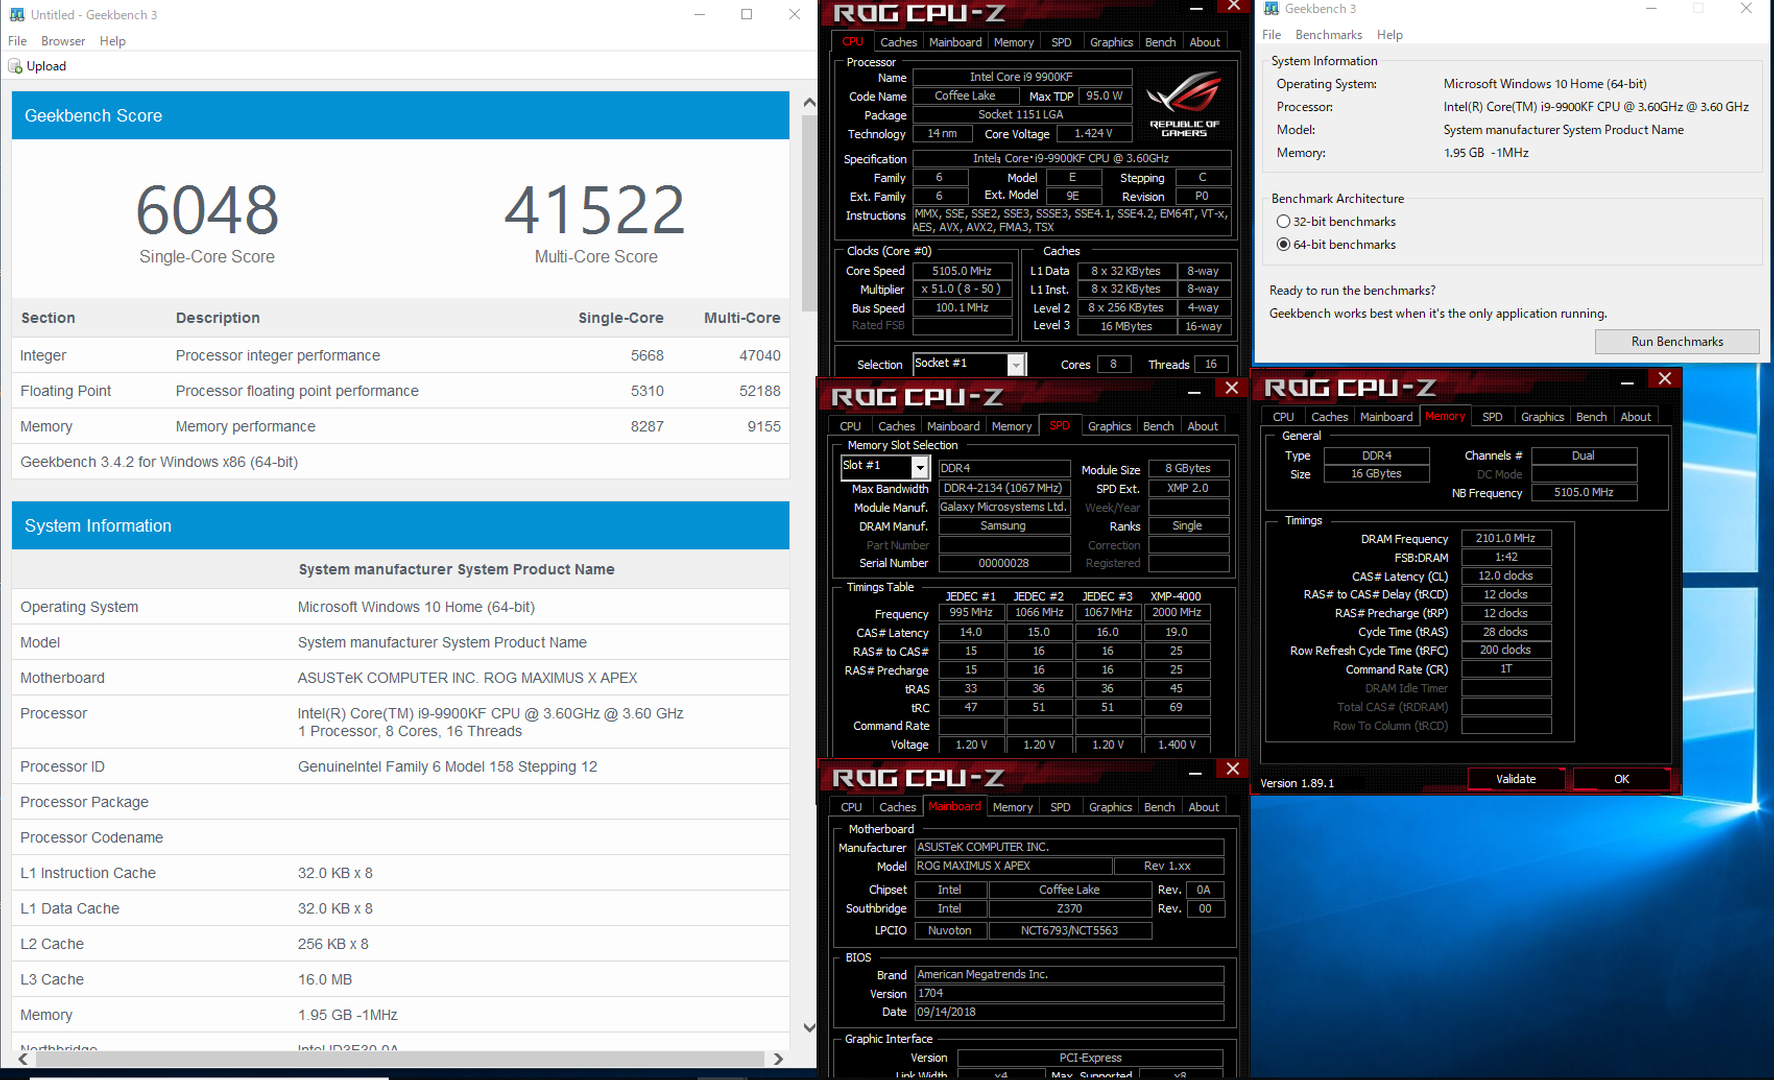Click the Motherboard ROG MAXIMUS X APEX row
This screenshot has height=1080, width=1774.
pos(400,678)
